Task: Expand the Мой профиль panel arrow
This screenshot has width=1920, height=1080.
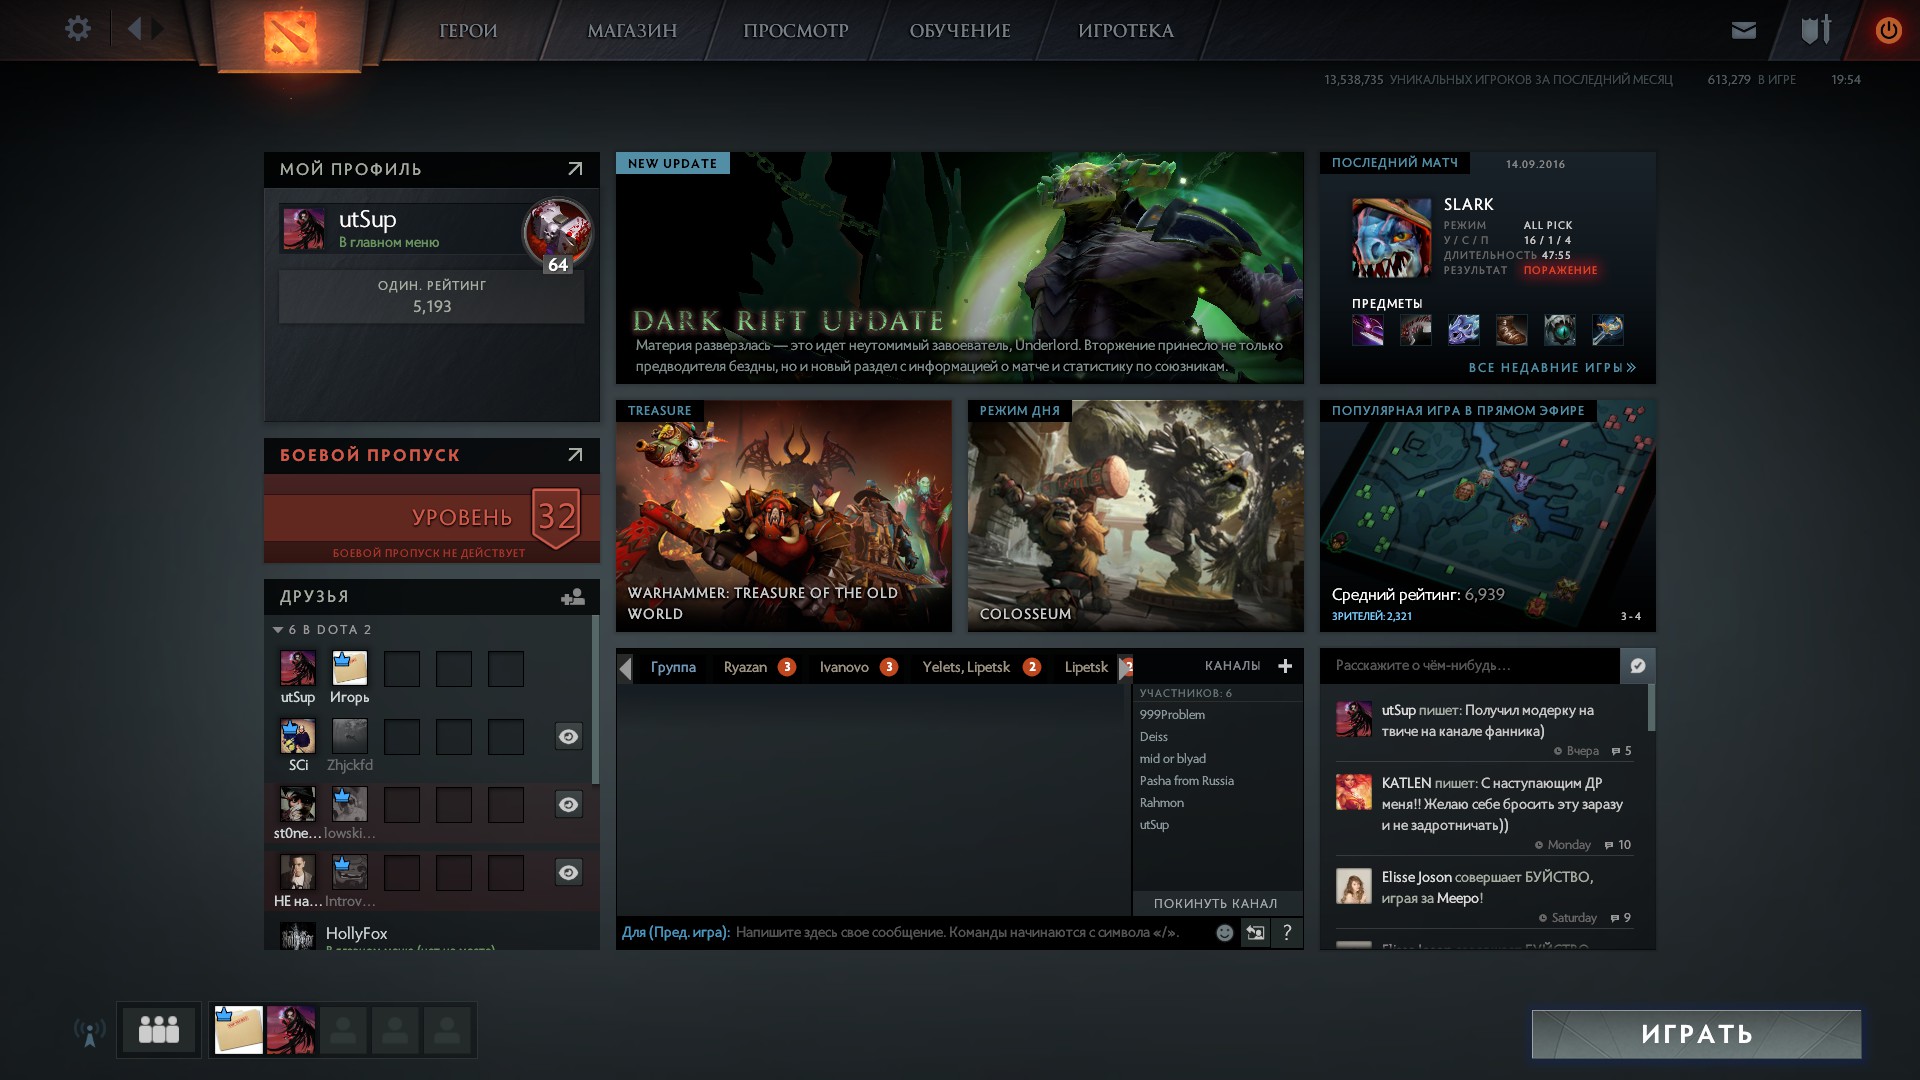Action: pyautogui.click(x=575, y=169)
